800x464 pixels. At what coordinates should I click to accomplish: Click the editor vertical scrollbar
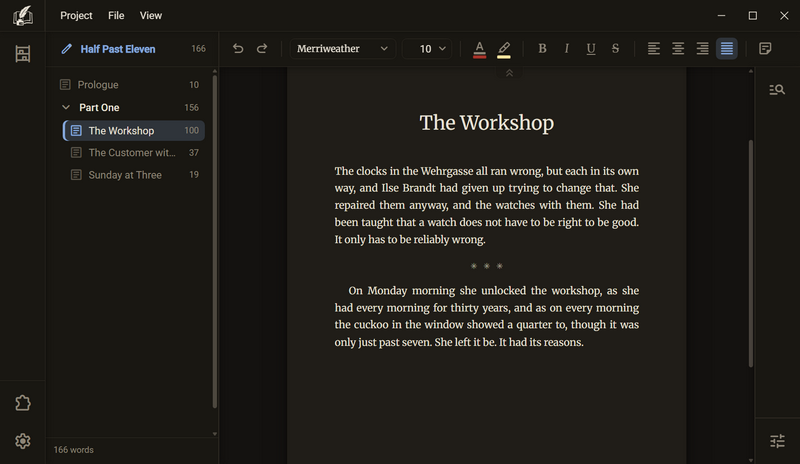tap(751, 253)
